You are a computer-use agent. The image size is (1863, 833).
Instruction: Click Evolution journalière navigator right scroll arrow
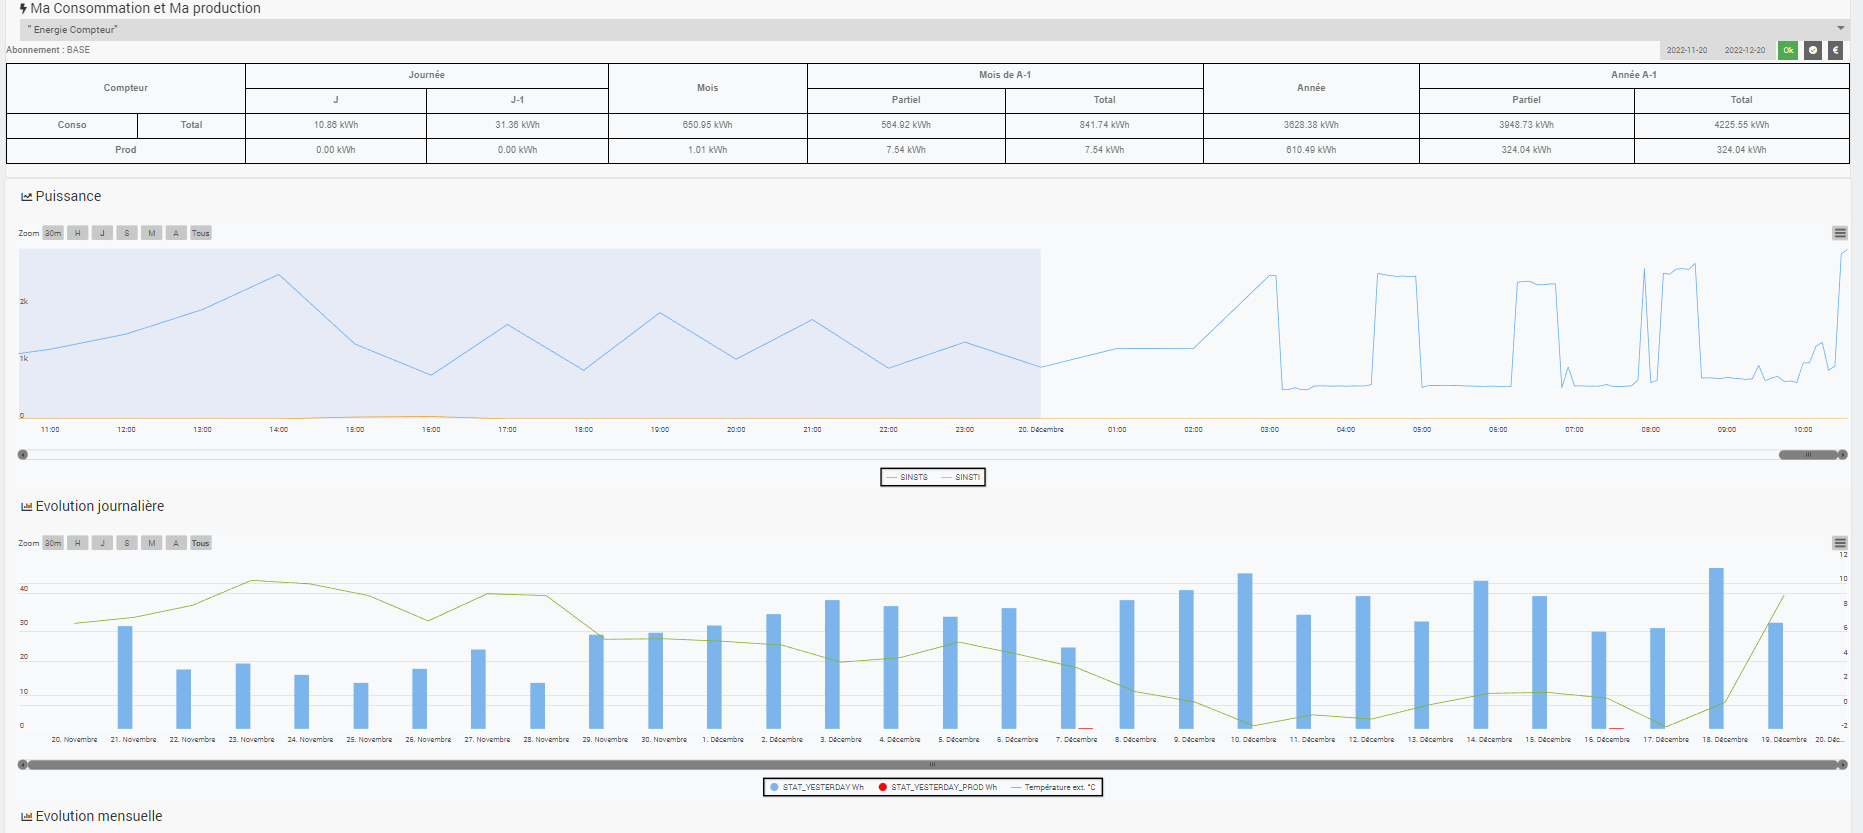click(x=1843, y=765)
